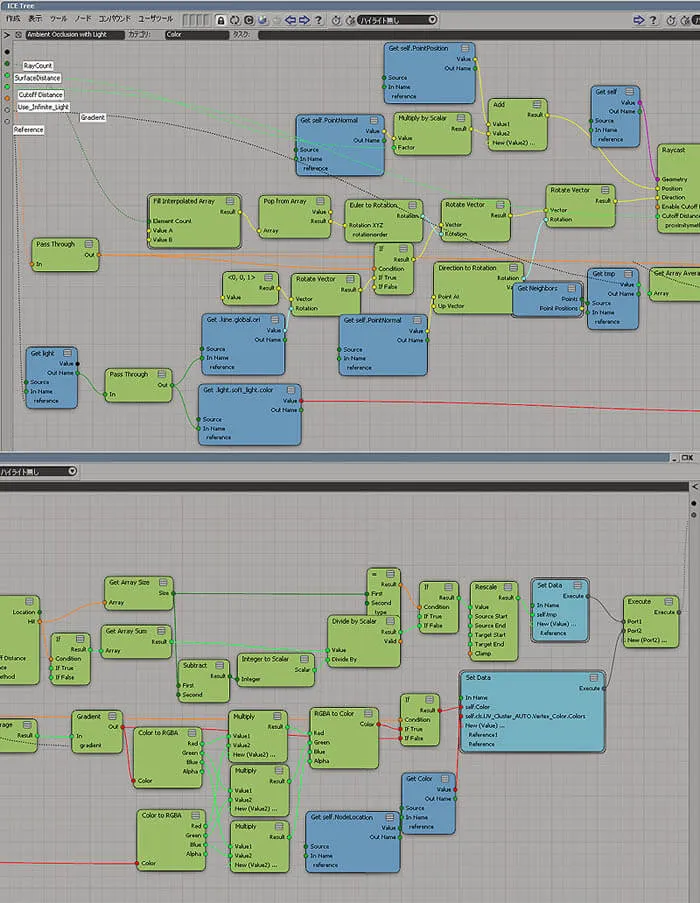This screenshot has height=903, width=700.
Task: Open help with the question mark icon
Action: pyautogui.click(x=318, y=20)
